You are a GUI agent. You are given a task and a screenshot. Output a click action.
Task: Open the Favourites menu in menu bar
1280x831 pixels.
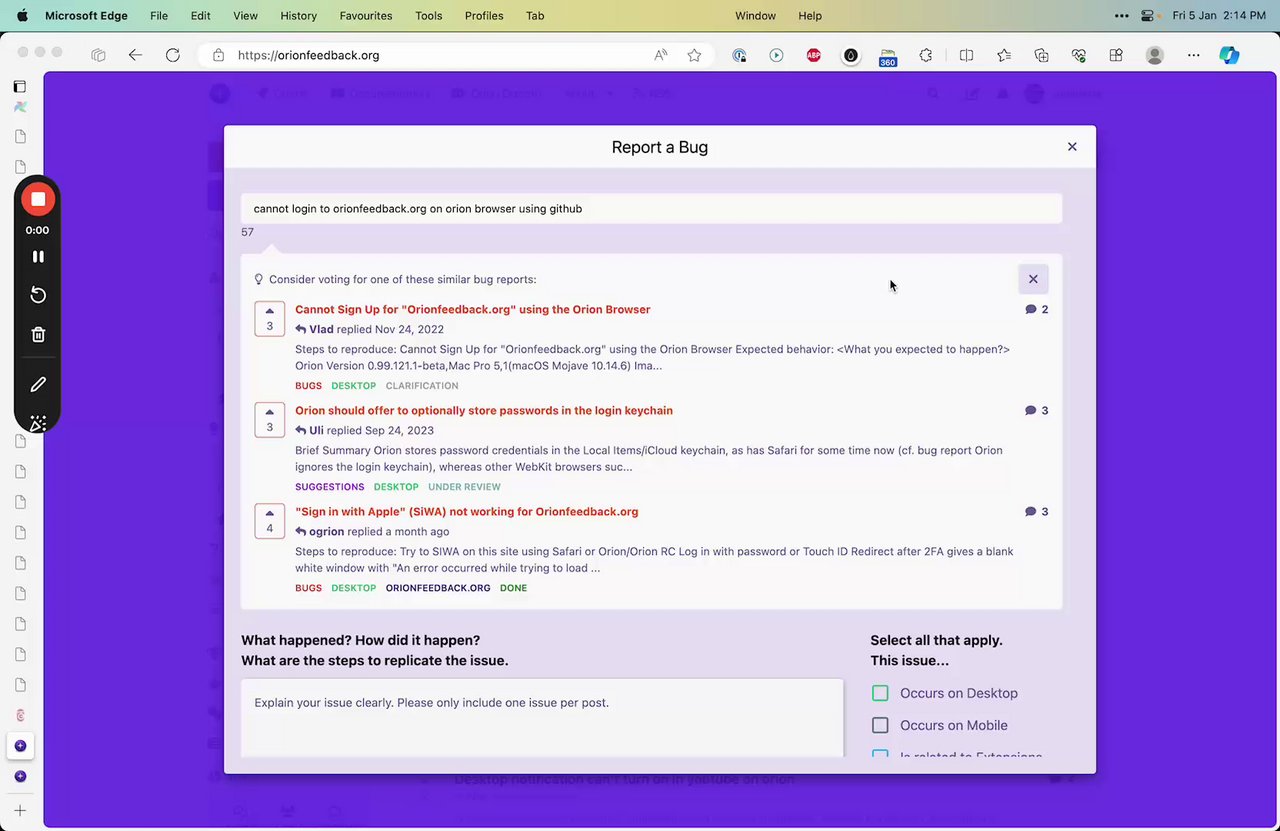[364, 16]
